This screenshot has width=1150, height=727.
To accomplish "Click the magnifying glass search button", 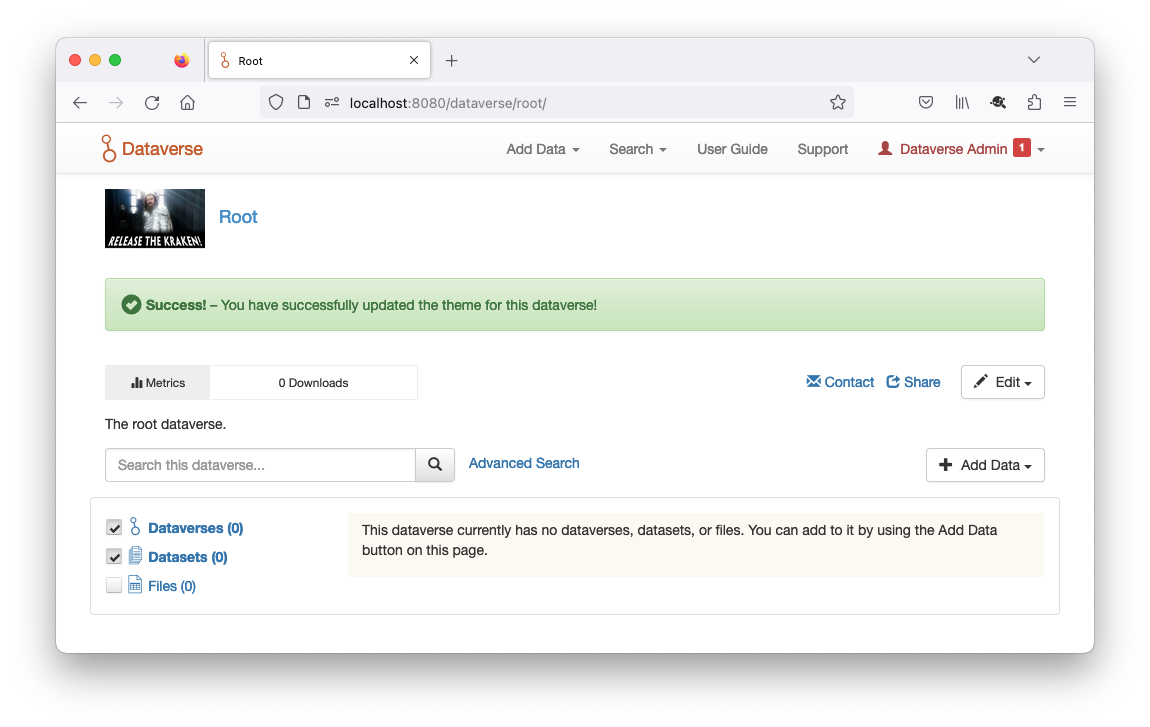I will coord(435,465).
